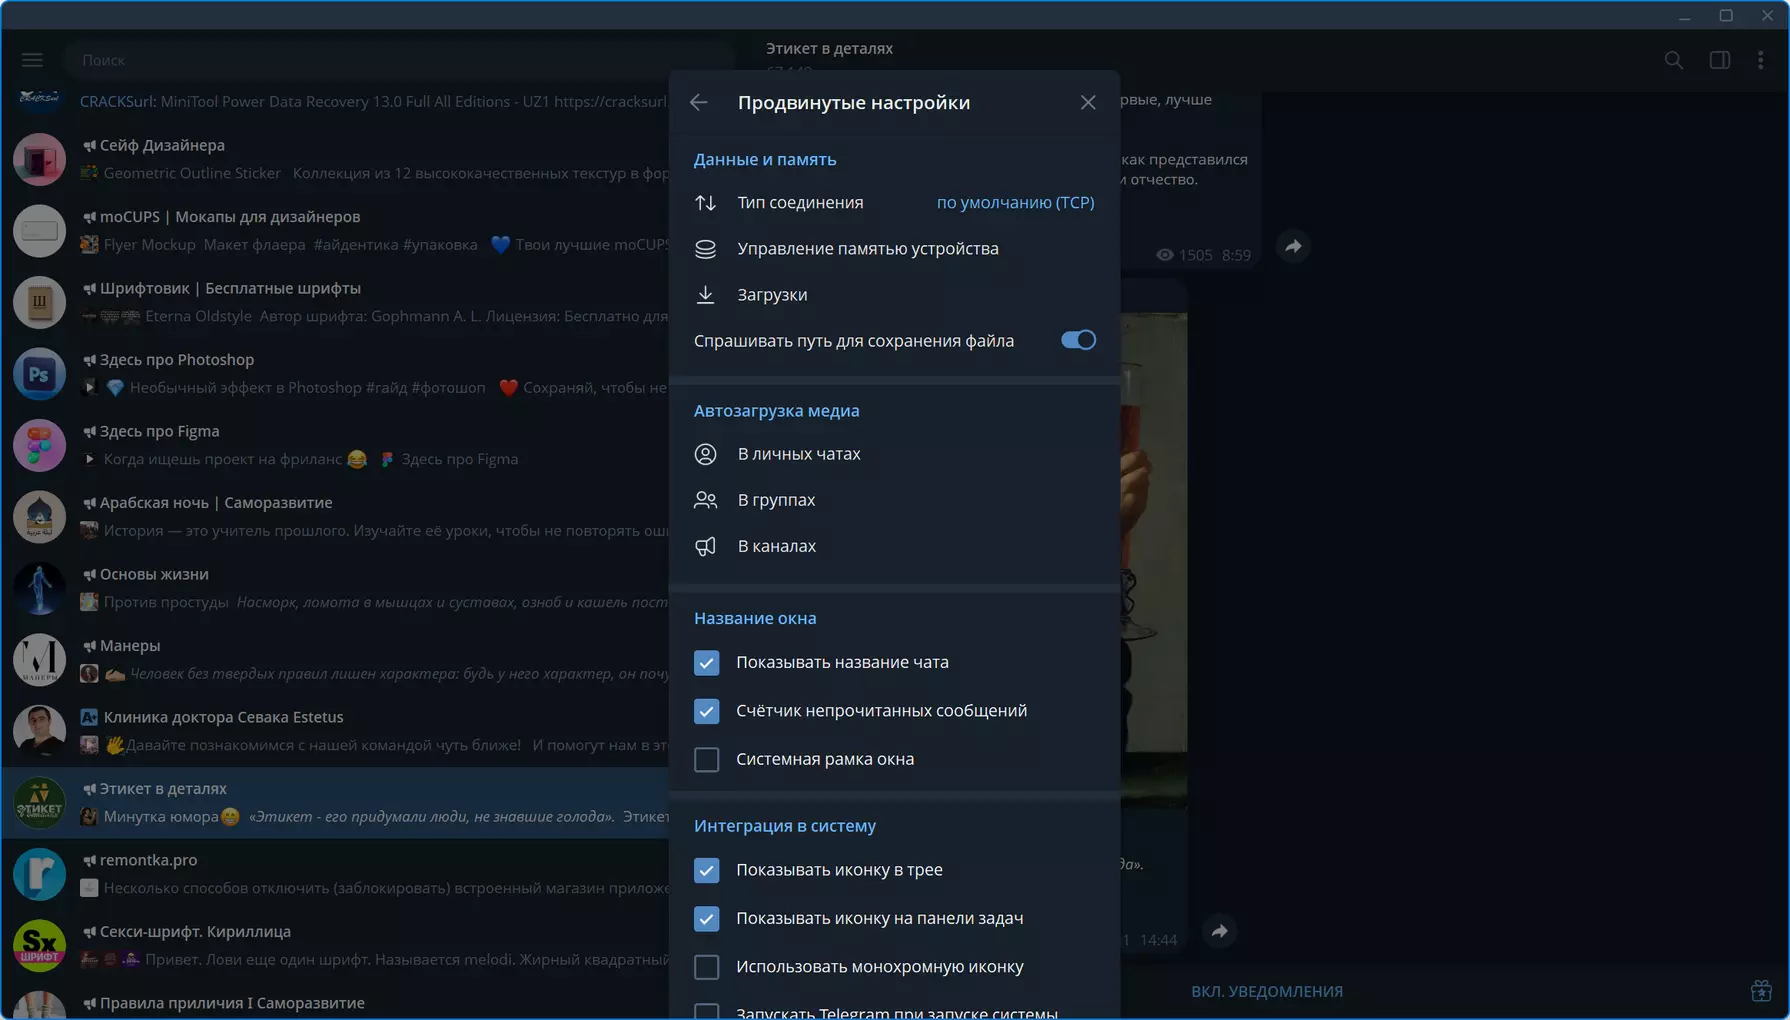Open the three-dot chat options menu
This screenshot has height=1020, width=1790.
point(1760,60)
